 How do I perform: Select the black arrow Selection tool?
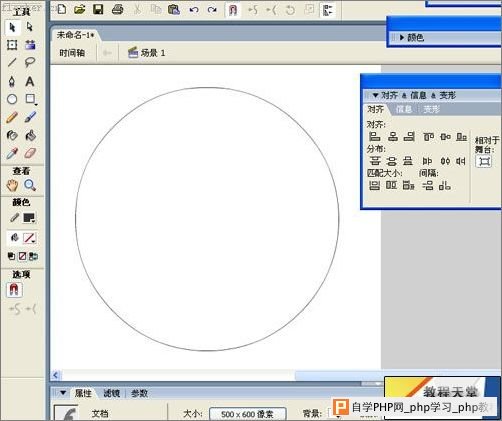pyautogui.click(x=13, y=27)
